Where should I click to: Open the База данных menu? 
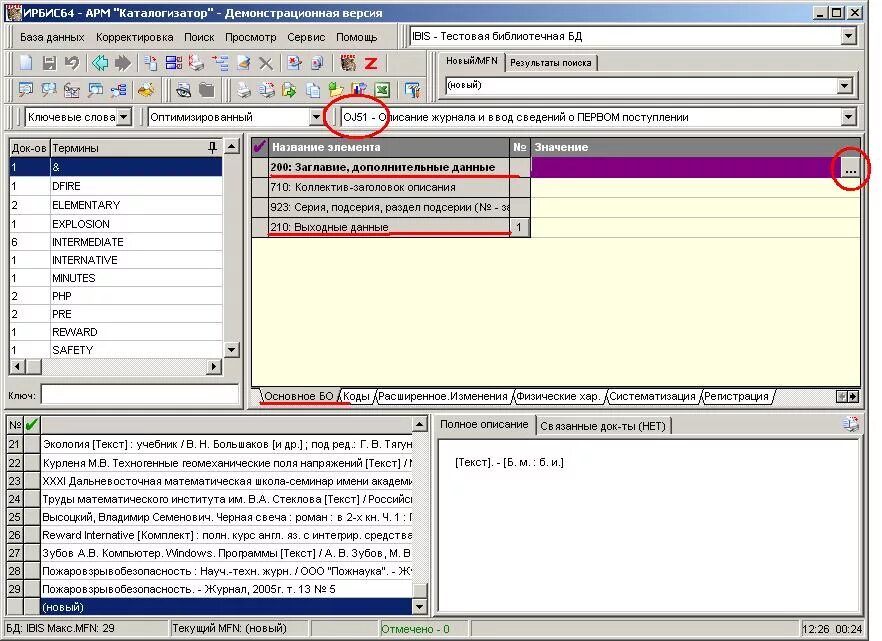pyautogui.click(x=52, y=37)
